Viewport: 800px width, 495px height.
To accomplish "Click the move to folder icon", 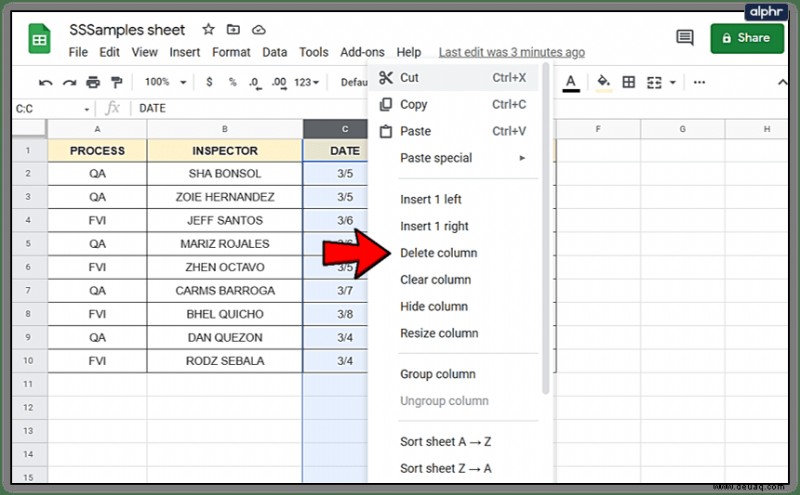I will [233, 29].
